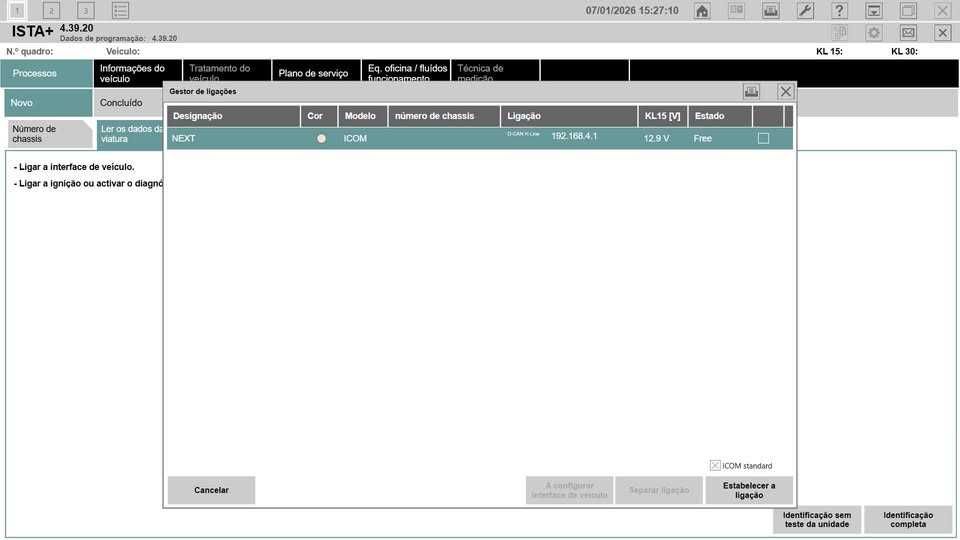960x540 pixels.
Task: Toggle the ICOM standard checkbox
Action: point(715,466)
